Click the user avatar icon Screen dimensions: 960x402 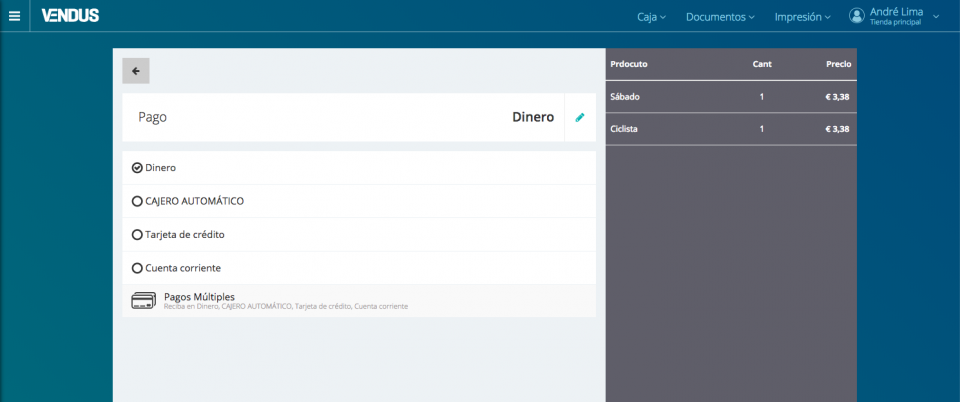pyautogui.click(x=857, y=16)
